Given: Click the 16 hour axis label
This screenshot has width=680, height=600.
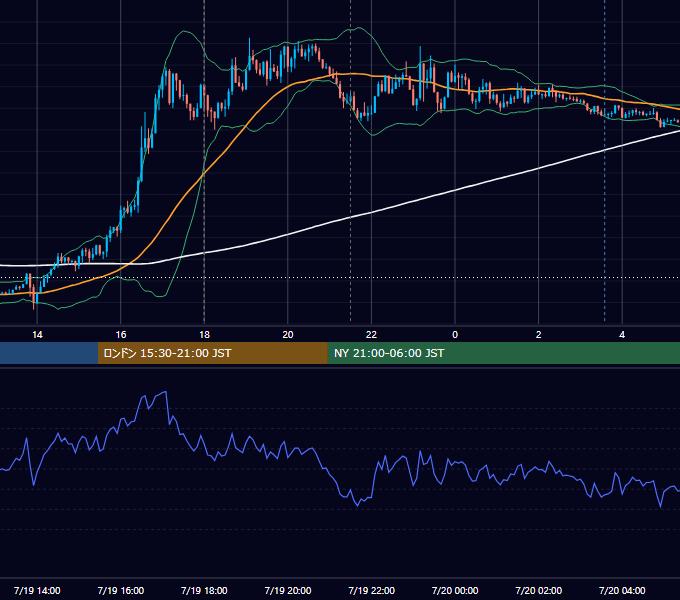Looking at the screenshot, I should point(121,335).
